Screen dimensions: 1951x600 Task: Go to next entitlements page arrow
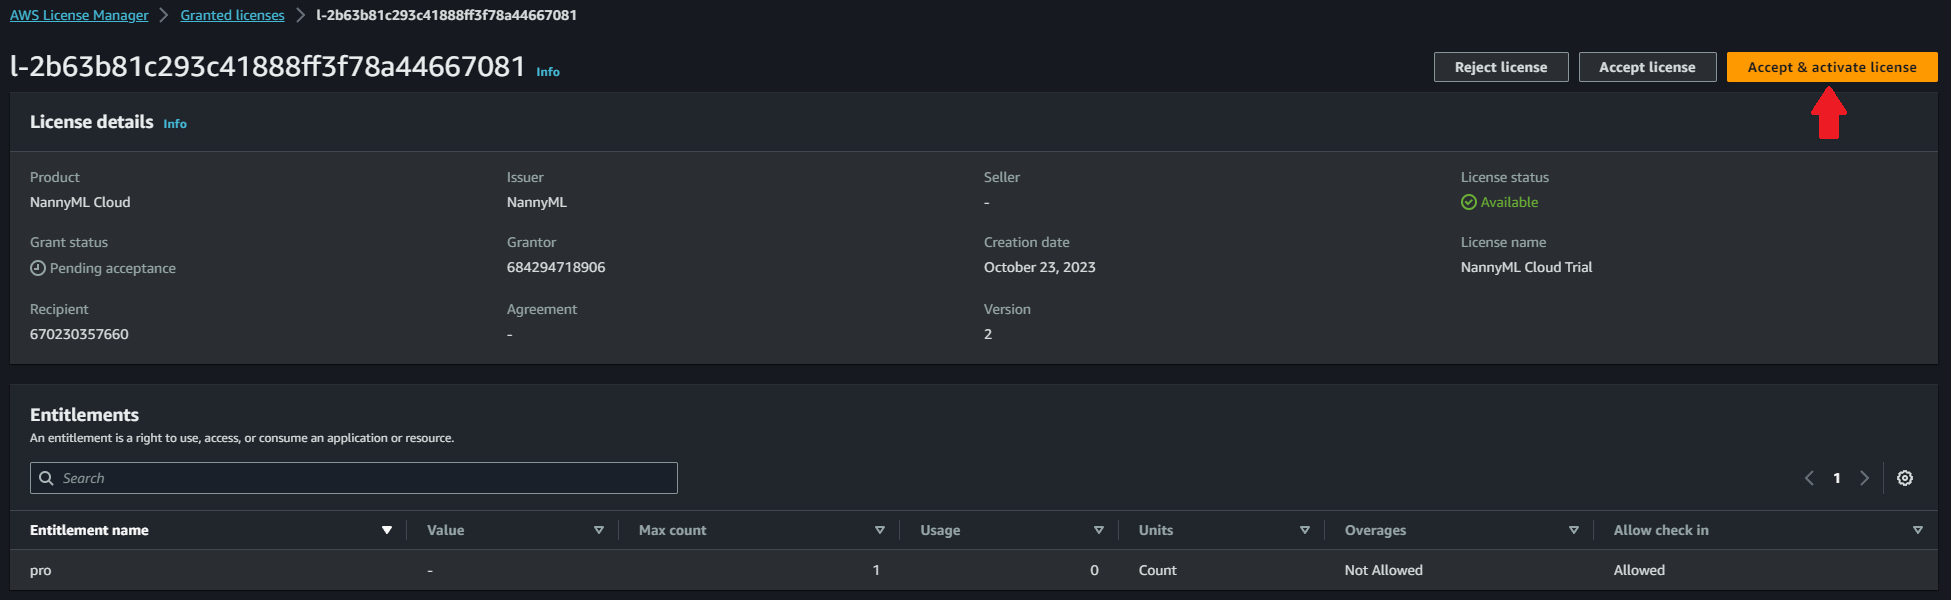1864,478
